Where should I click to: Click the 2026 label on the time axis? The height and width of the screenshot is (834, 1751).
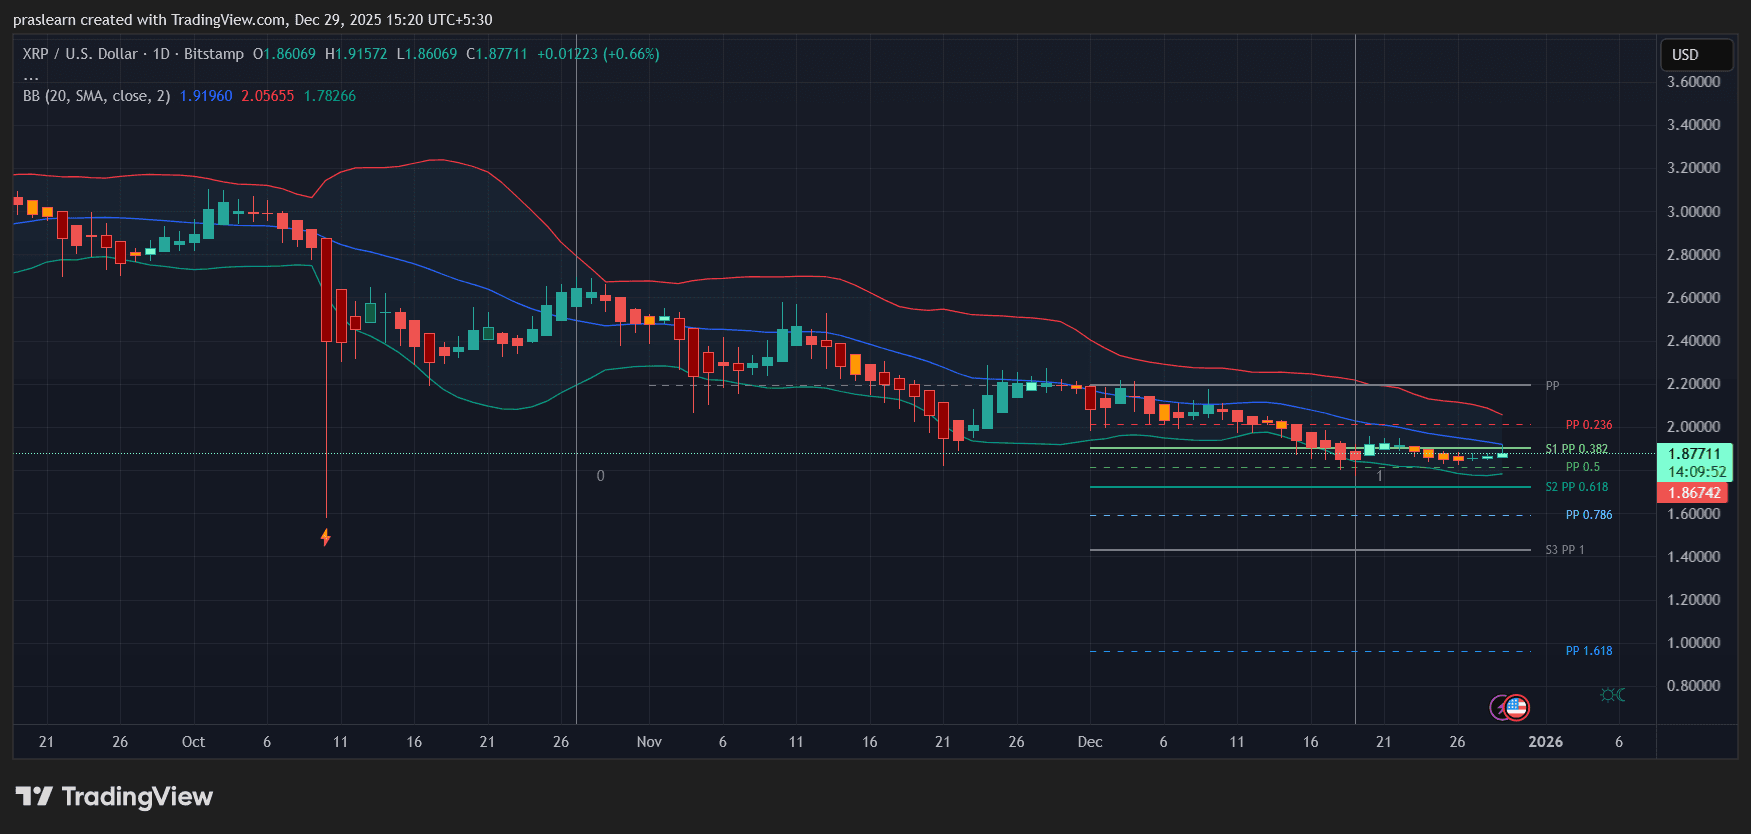[1545, 742]
